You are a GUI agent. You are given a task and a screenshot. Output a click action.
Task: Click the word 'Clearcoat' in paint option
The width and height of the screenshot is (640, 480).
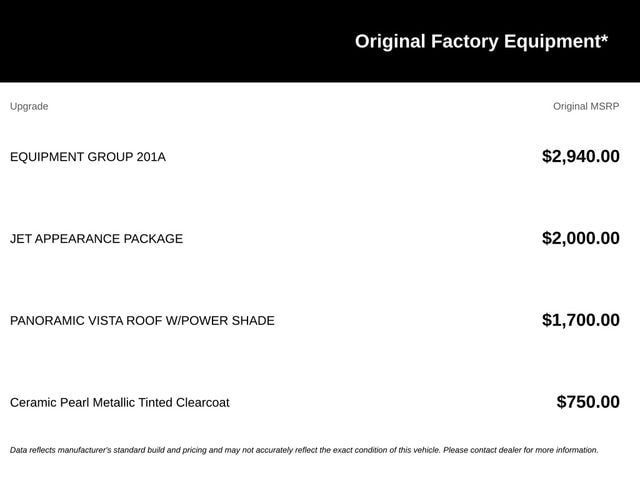202,402
